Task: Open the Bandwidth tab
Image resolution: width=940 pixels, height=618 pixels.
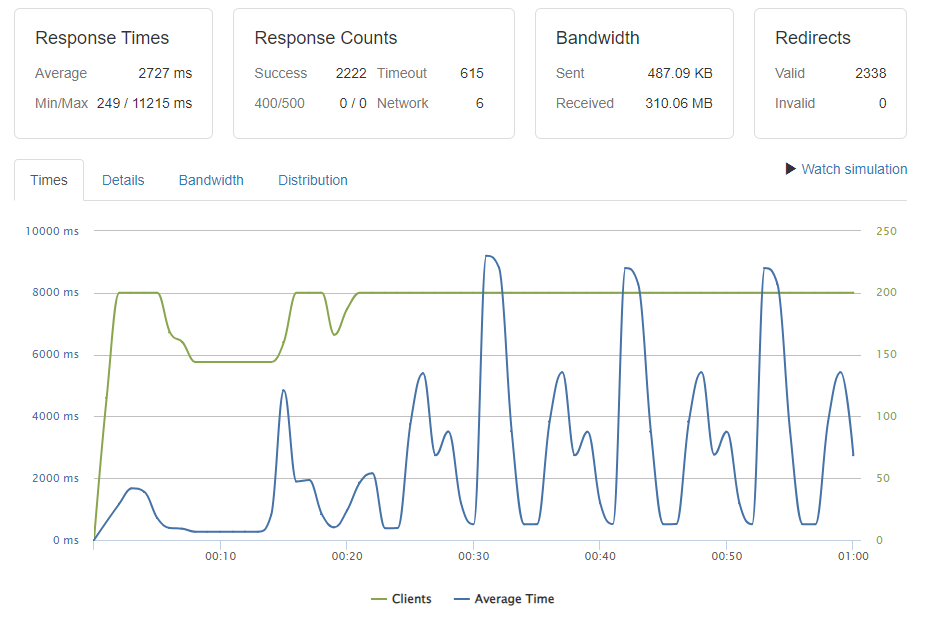Action: pos(211,180)
